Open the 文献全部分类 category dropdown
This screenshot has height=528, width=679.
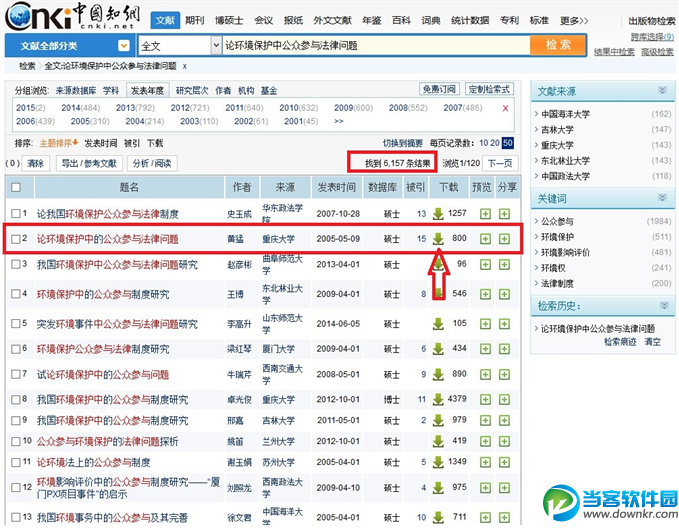click(68, 45)
